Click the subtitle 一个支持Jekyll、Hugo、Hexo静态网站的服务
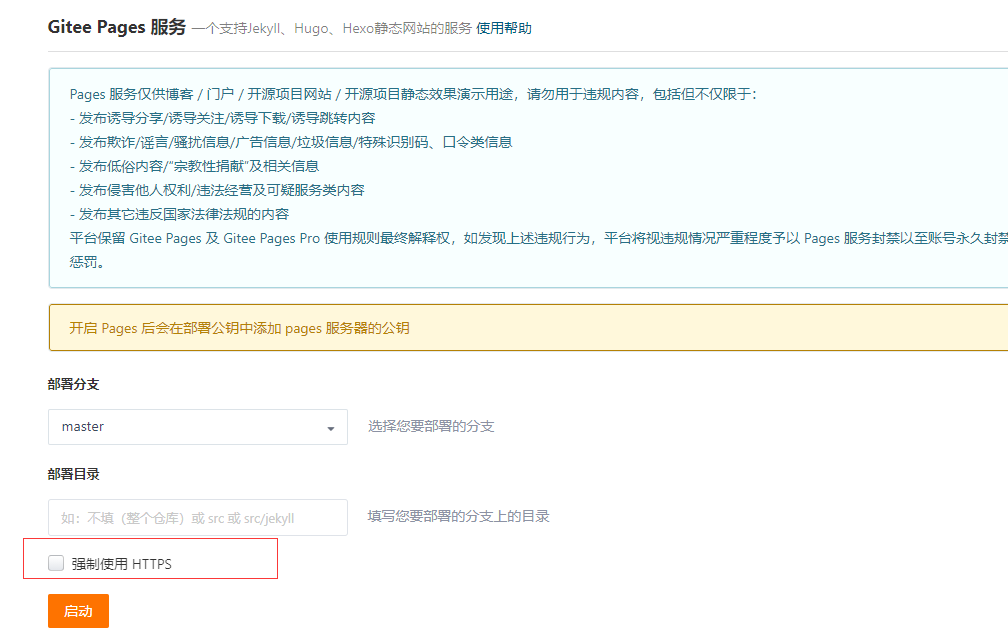 332,28
